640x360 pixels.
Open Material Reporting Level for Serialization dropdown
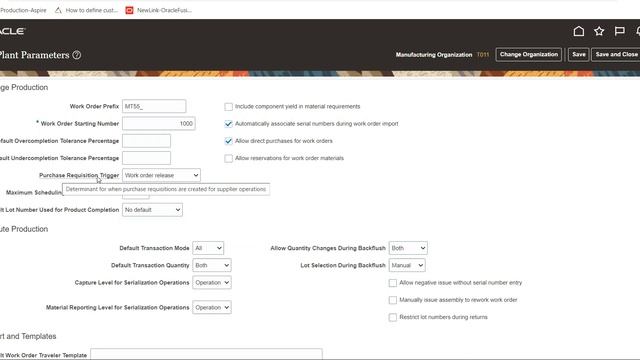coord(212,307)
